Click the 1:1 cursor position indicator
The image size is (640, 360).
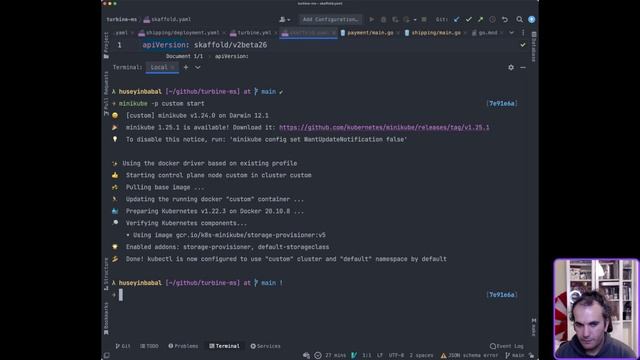[x=367, y=356]
